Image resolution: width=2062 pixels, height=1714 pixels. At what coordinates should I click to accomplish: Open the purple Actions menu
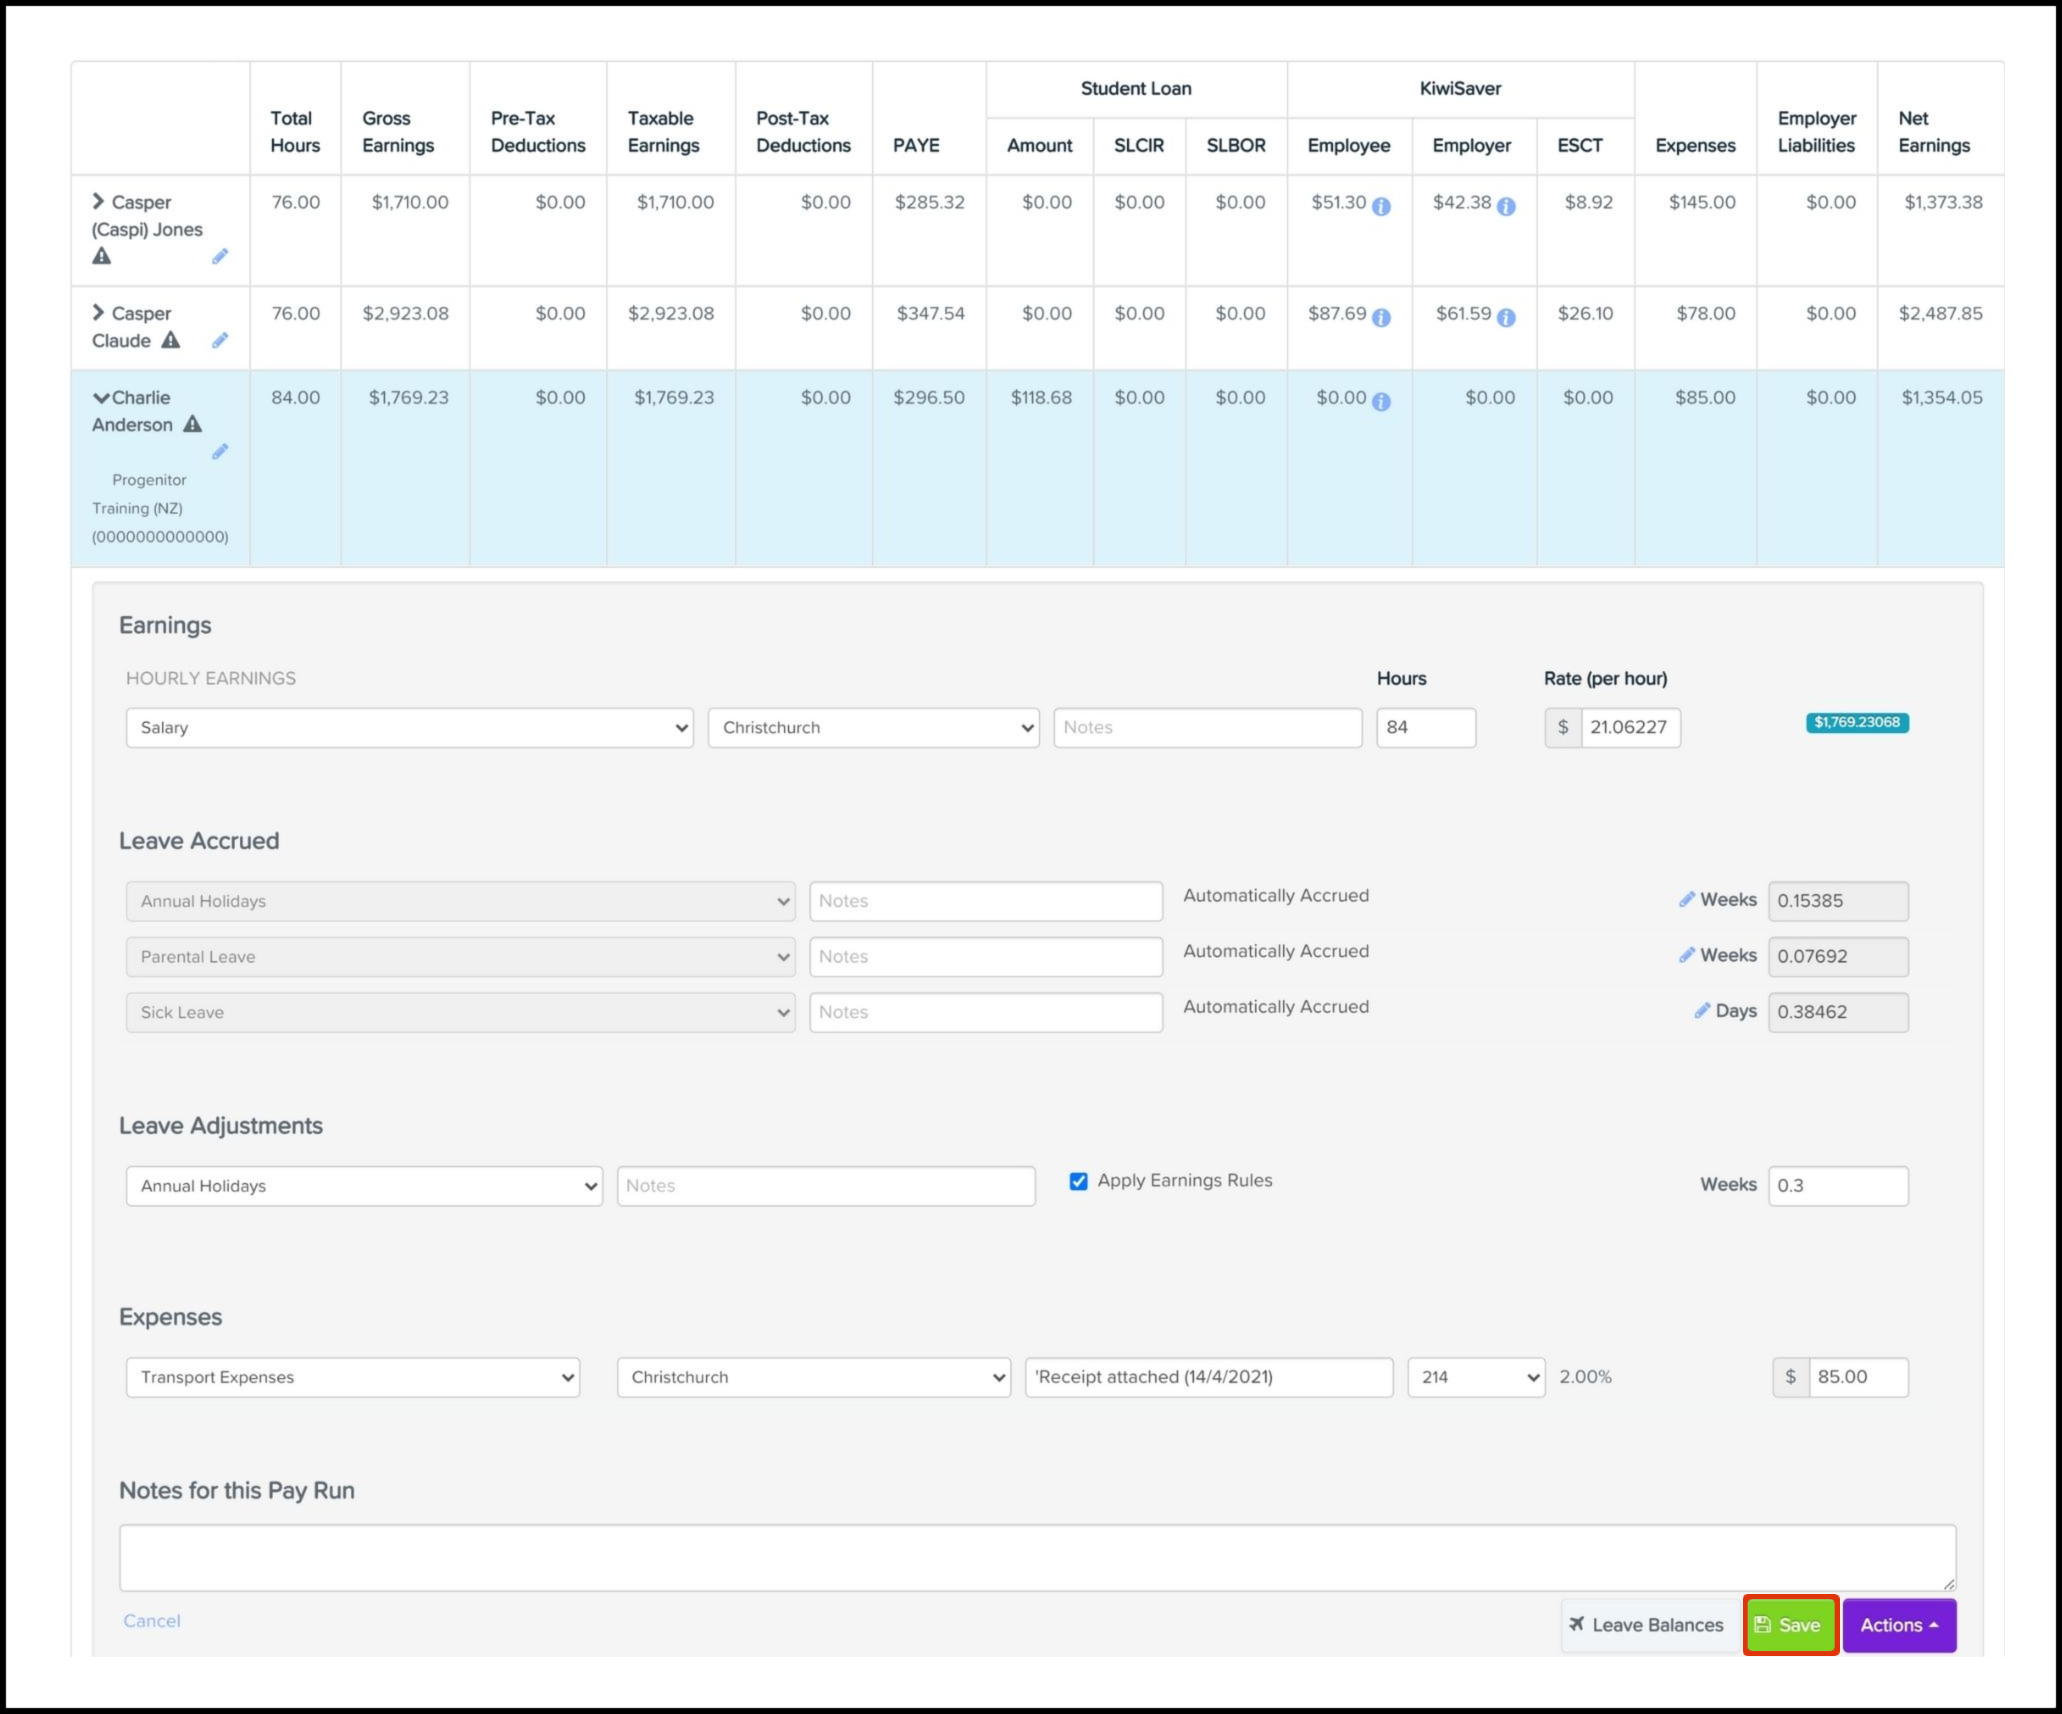(x=1898, y=1625)
